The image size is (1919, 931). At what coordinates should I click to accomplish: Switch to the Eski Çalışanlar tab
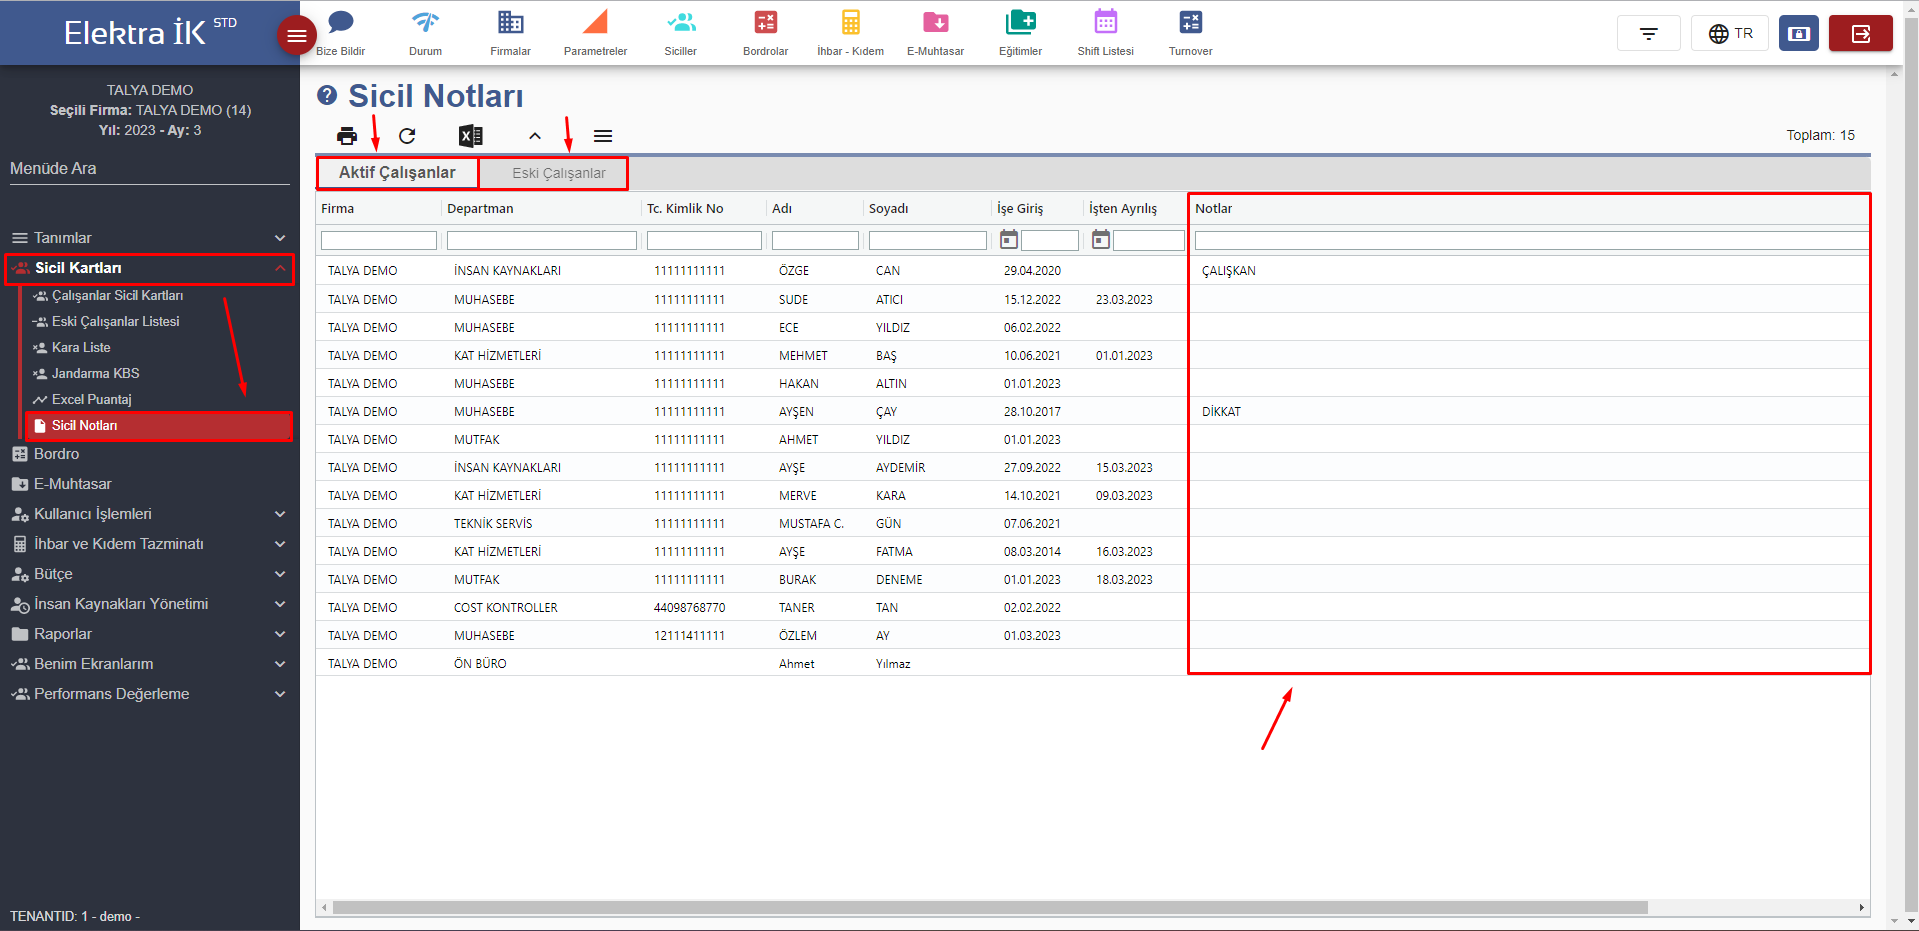[558, 173]
